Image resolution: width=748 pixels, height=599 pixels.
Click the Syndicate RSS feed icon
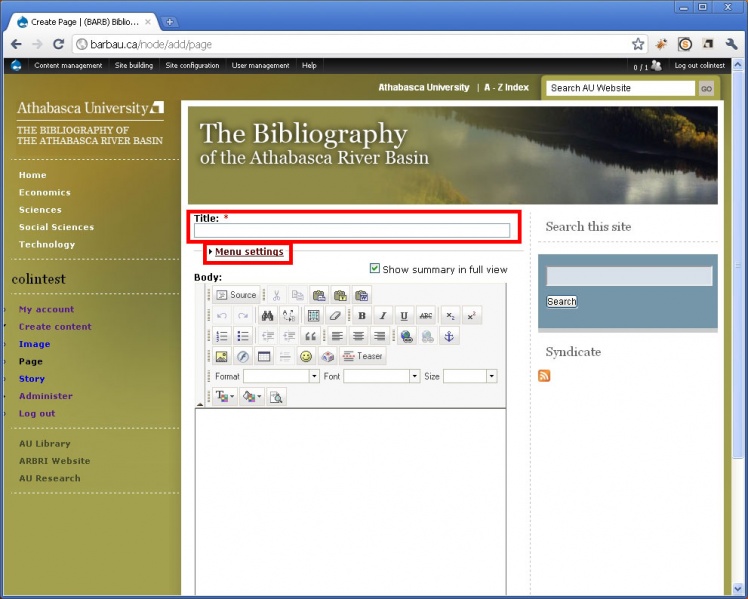point(544,376)
